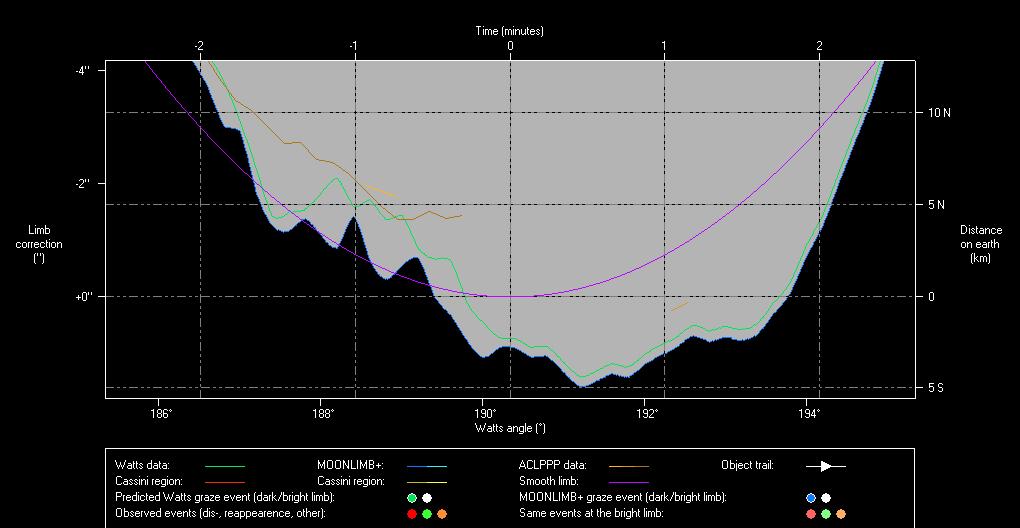Click pink dot for same events at bright limb
The width and height of the screenshot is (1020, 528).
tap(810, 514)
